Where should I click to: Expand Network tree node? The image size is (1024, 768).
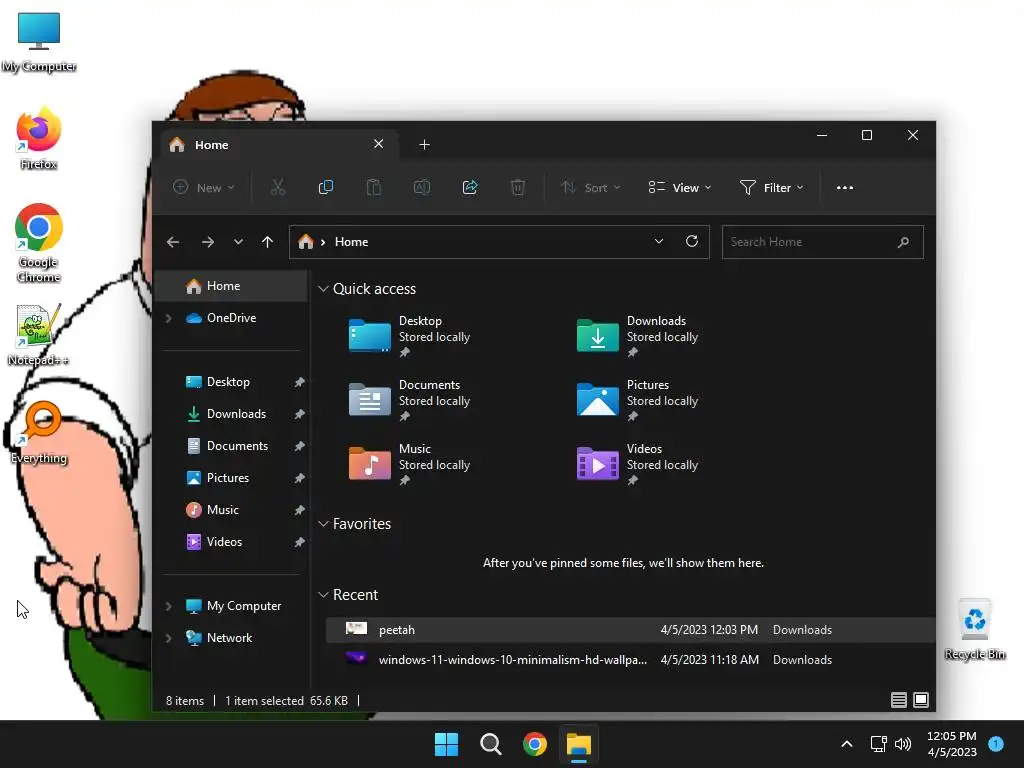(168, 638)
